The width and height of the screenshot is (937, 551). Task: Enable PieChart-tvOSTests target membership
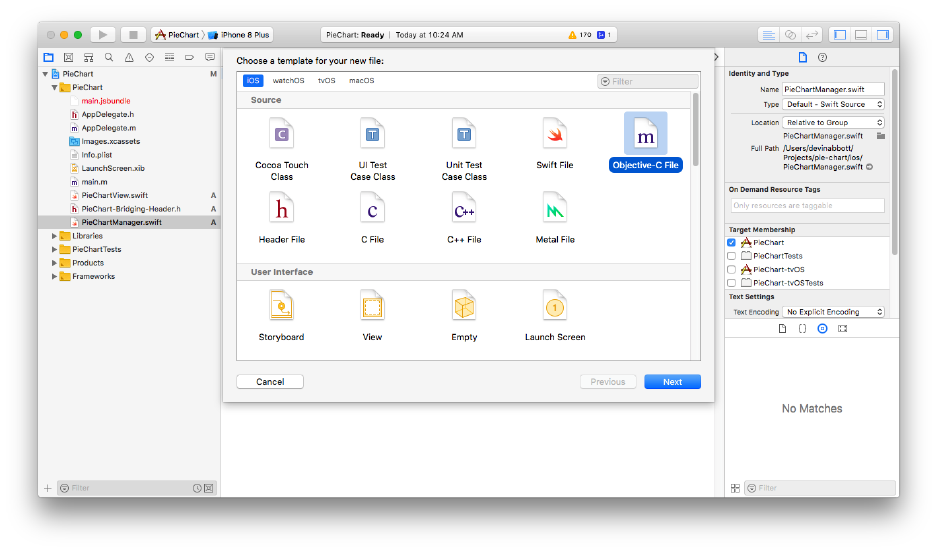click(731, 283)
